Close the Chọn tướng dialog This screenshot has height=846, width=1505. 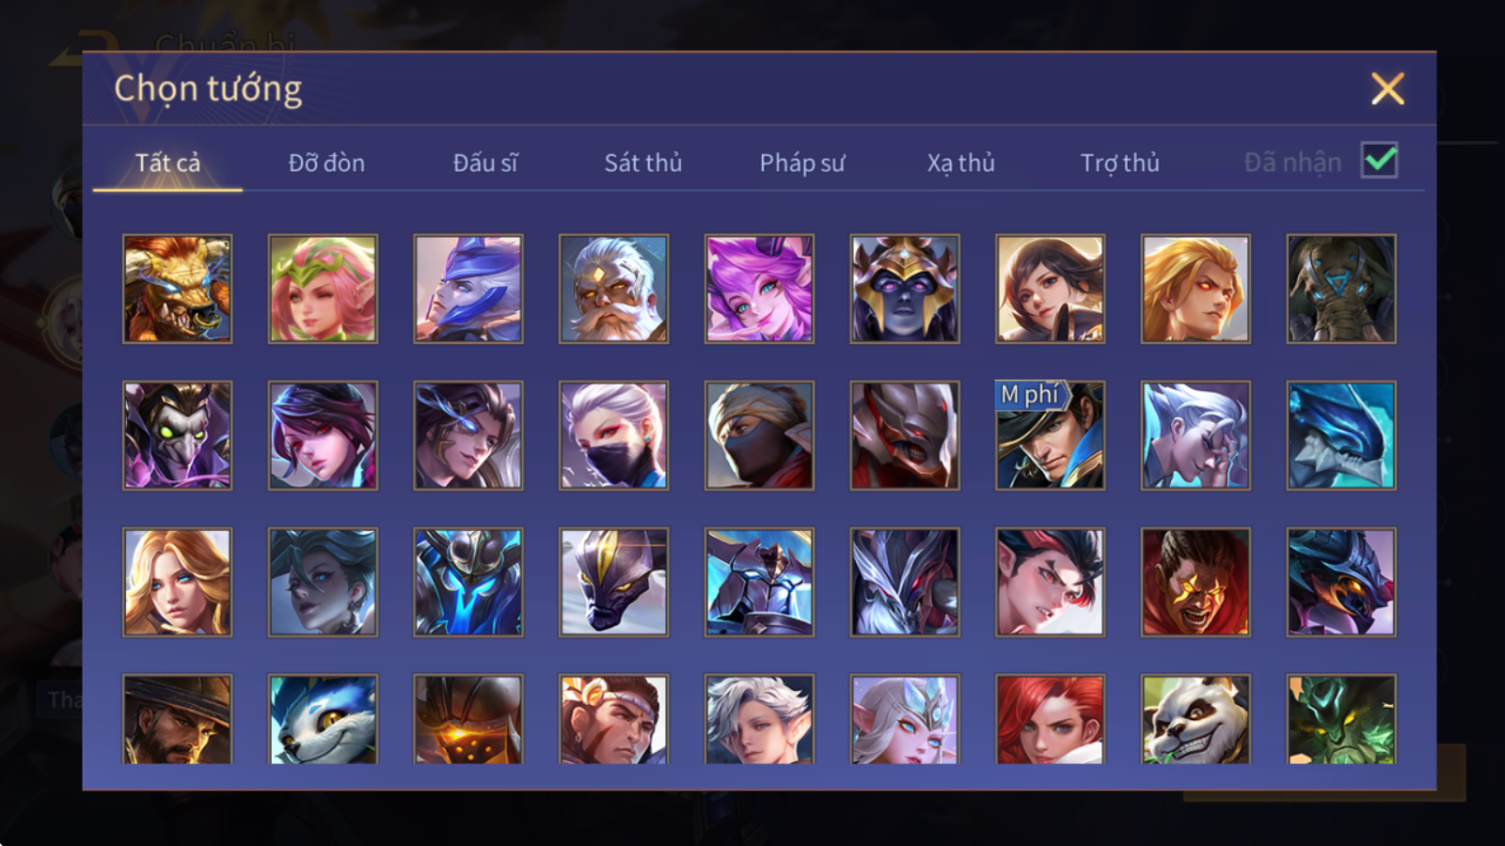(x=1388, y=89)
